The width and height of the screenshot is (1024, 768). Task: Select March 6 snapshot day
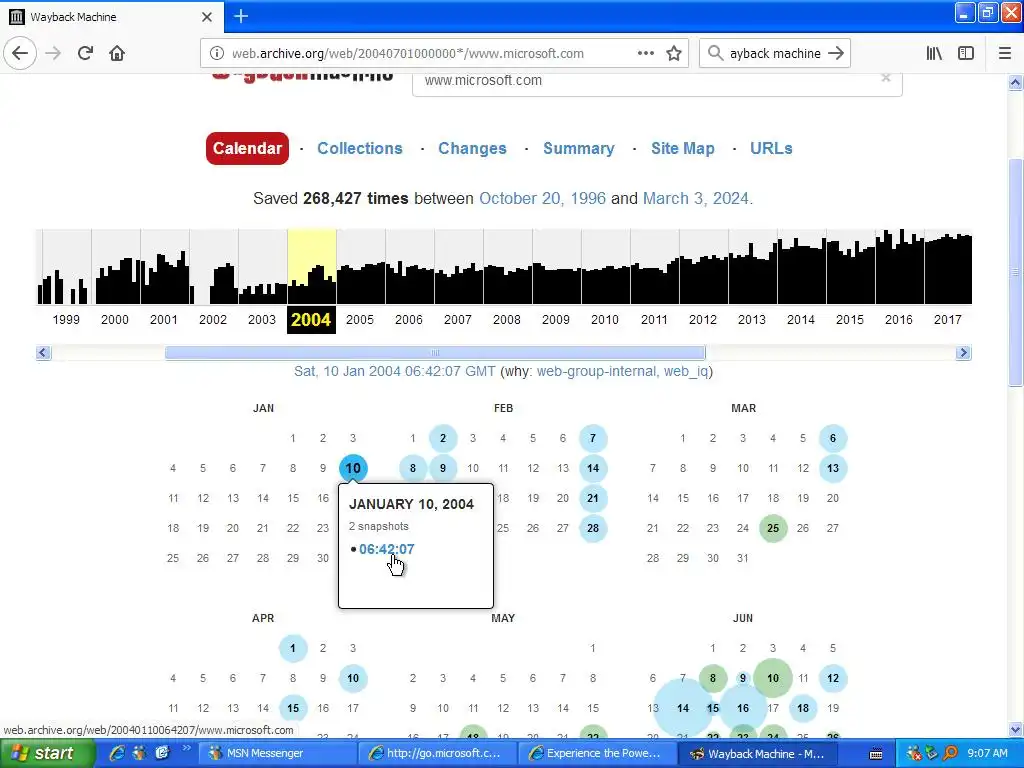tap(833, 438)
